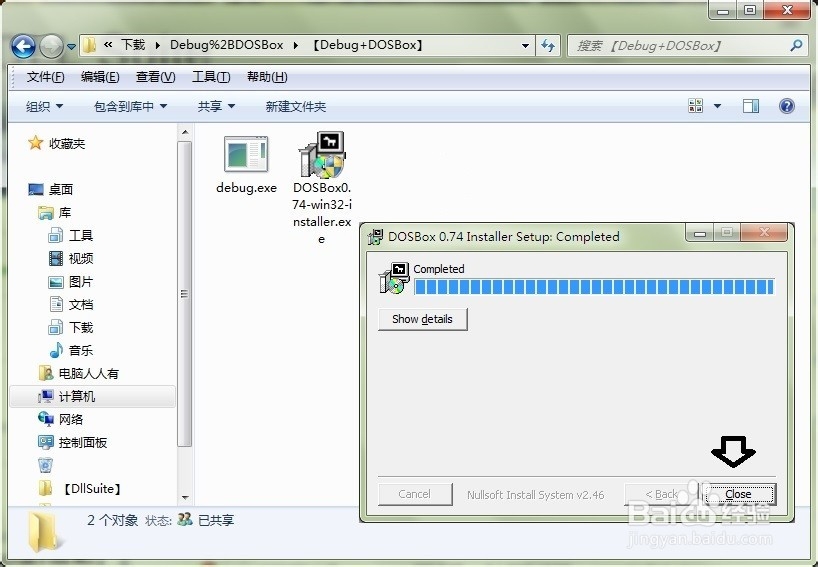Screen dimensions: 818x567
Task: Open the 工具 library
Action: pyautogui.click(x=80, y=236)
